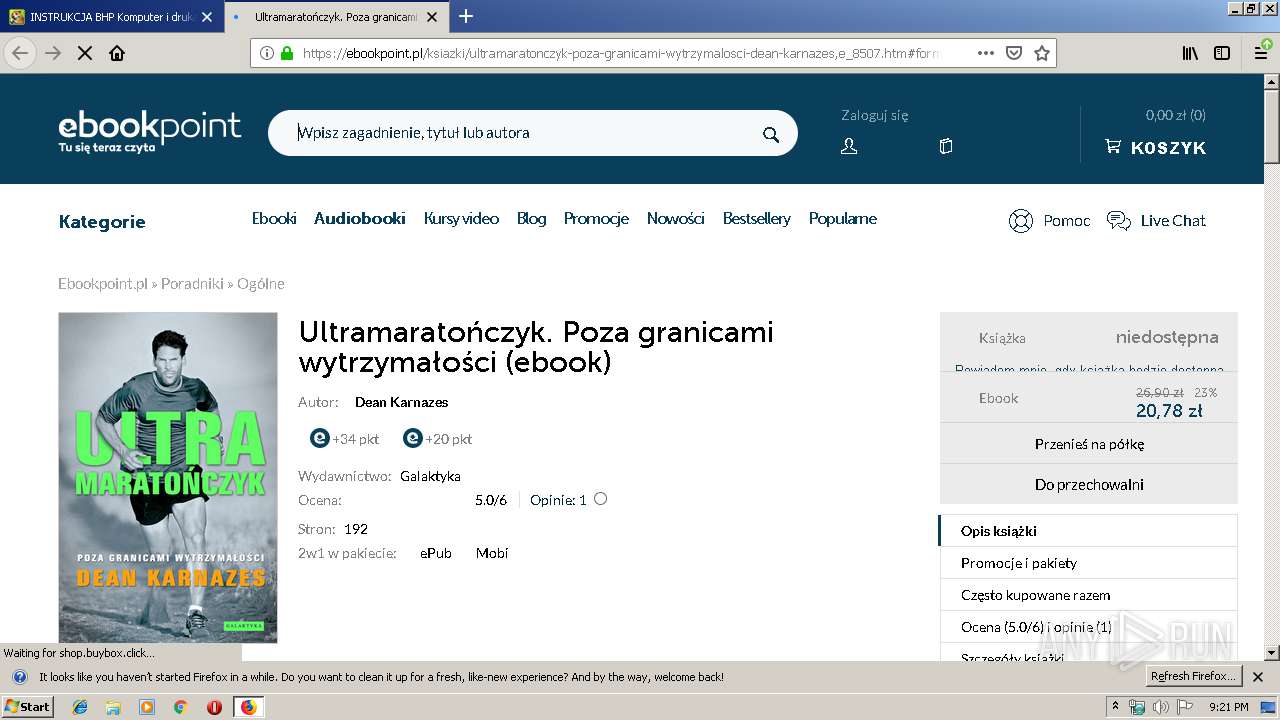
Task: Show hidden system tray icons
Action: (1115, 707)
